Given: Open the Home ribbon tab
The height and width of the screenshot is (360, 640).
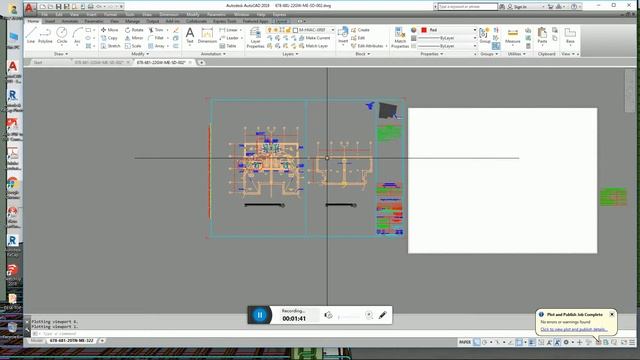Looking at the screenshot, I should tap(33, 21).
